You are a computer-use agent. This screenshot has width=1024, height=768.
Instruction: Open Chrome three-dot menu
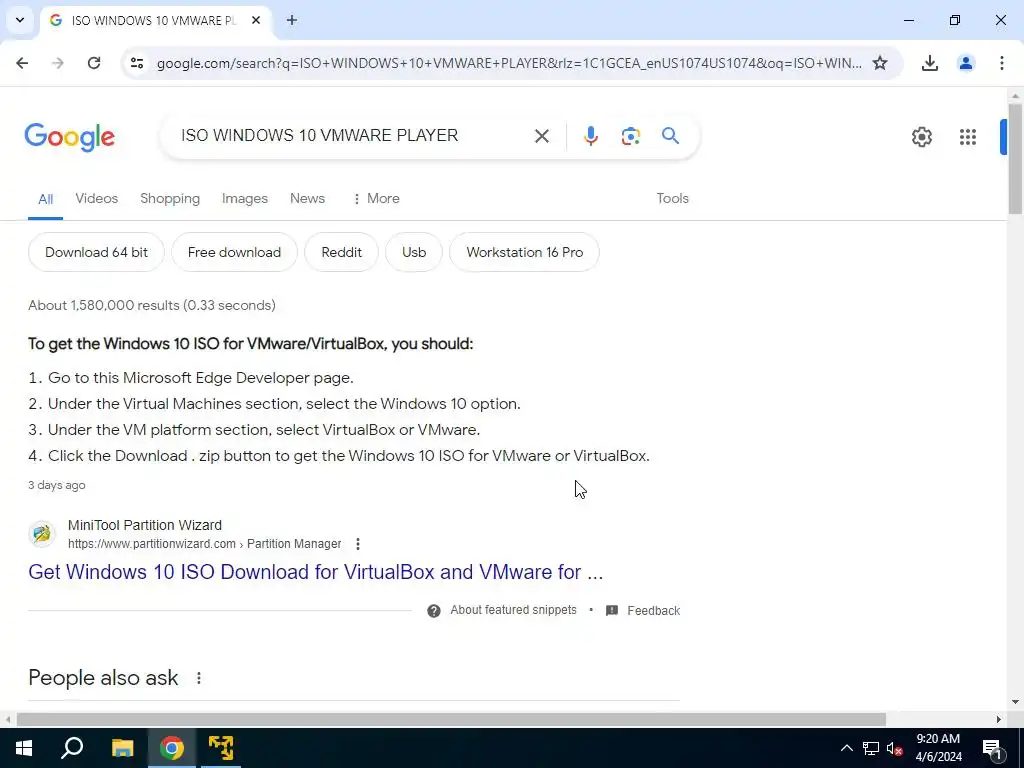(1001, 63)
